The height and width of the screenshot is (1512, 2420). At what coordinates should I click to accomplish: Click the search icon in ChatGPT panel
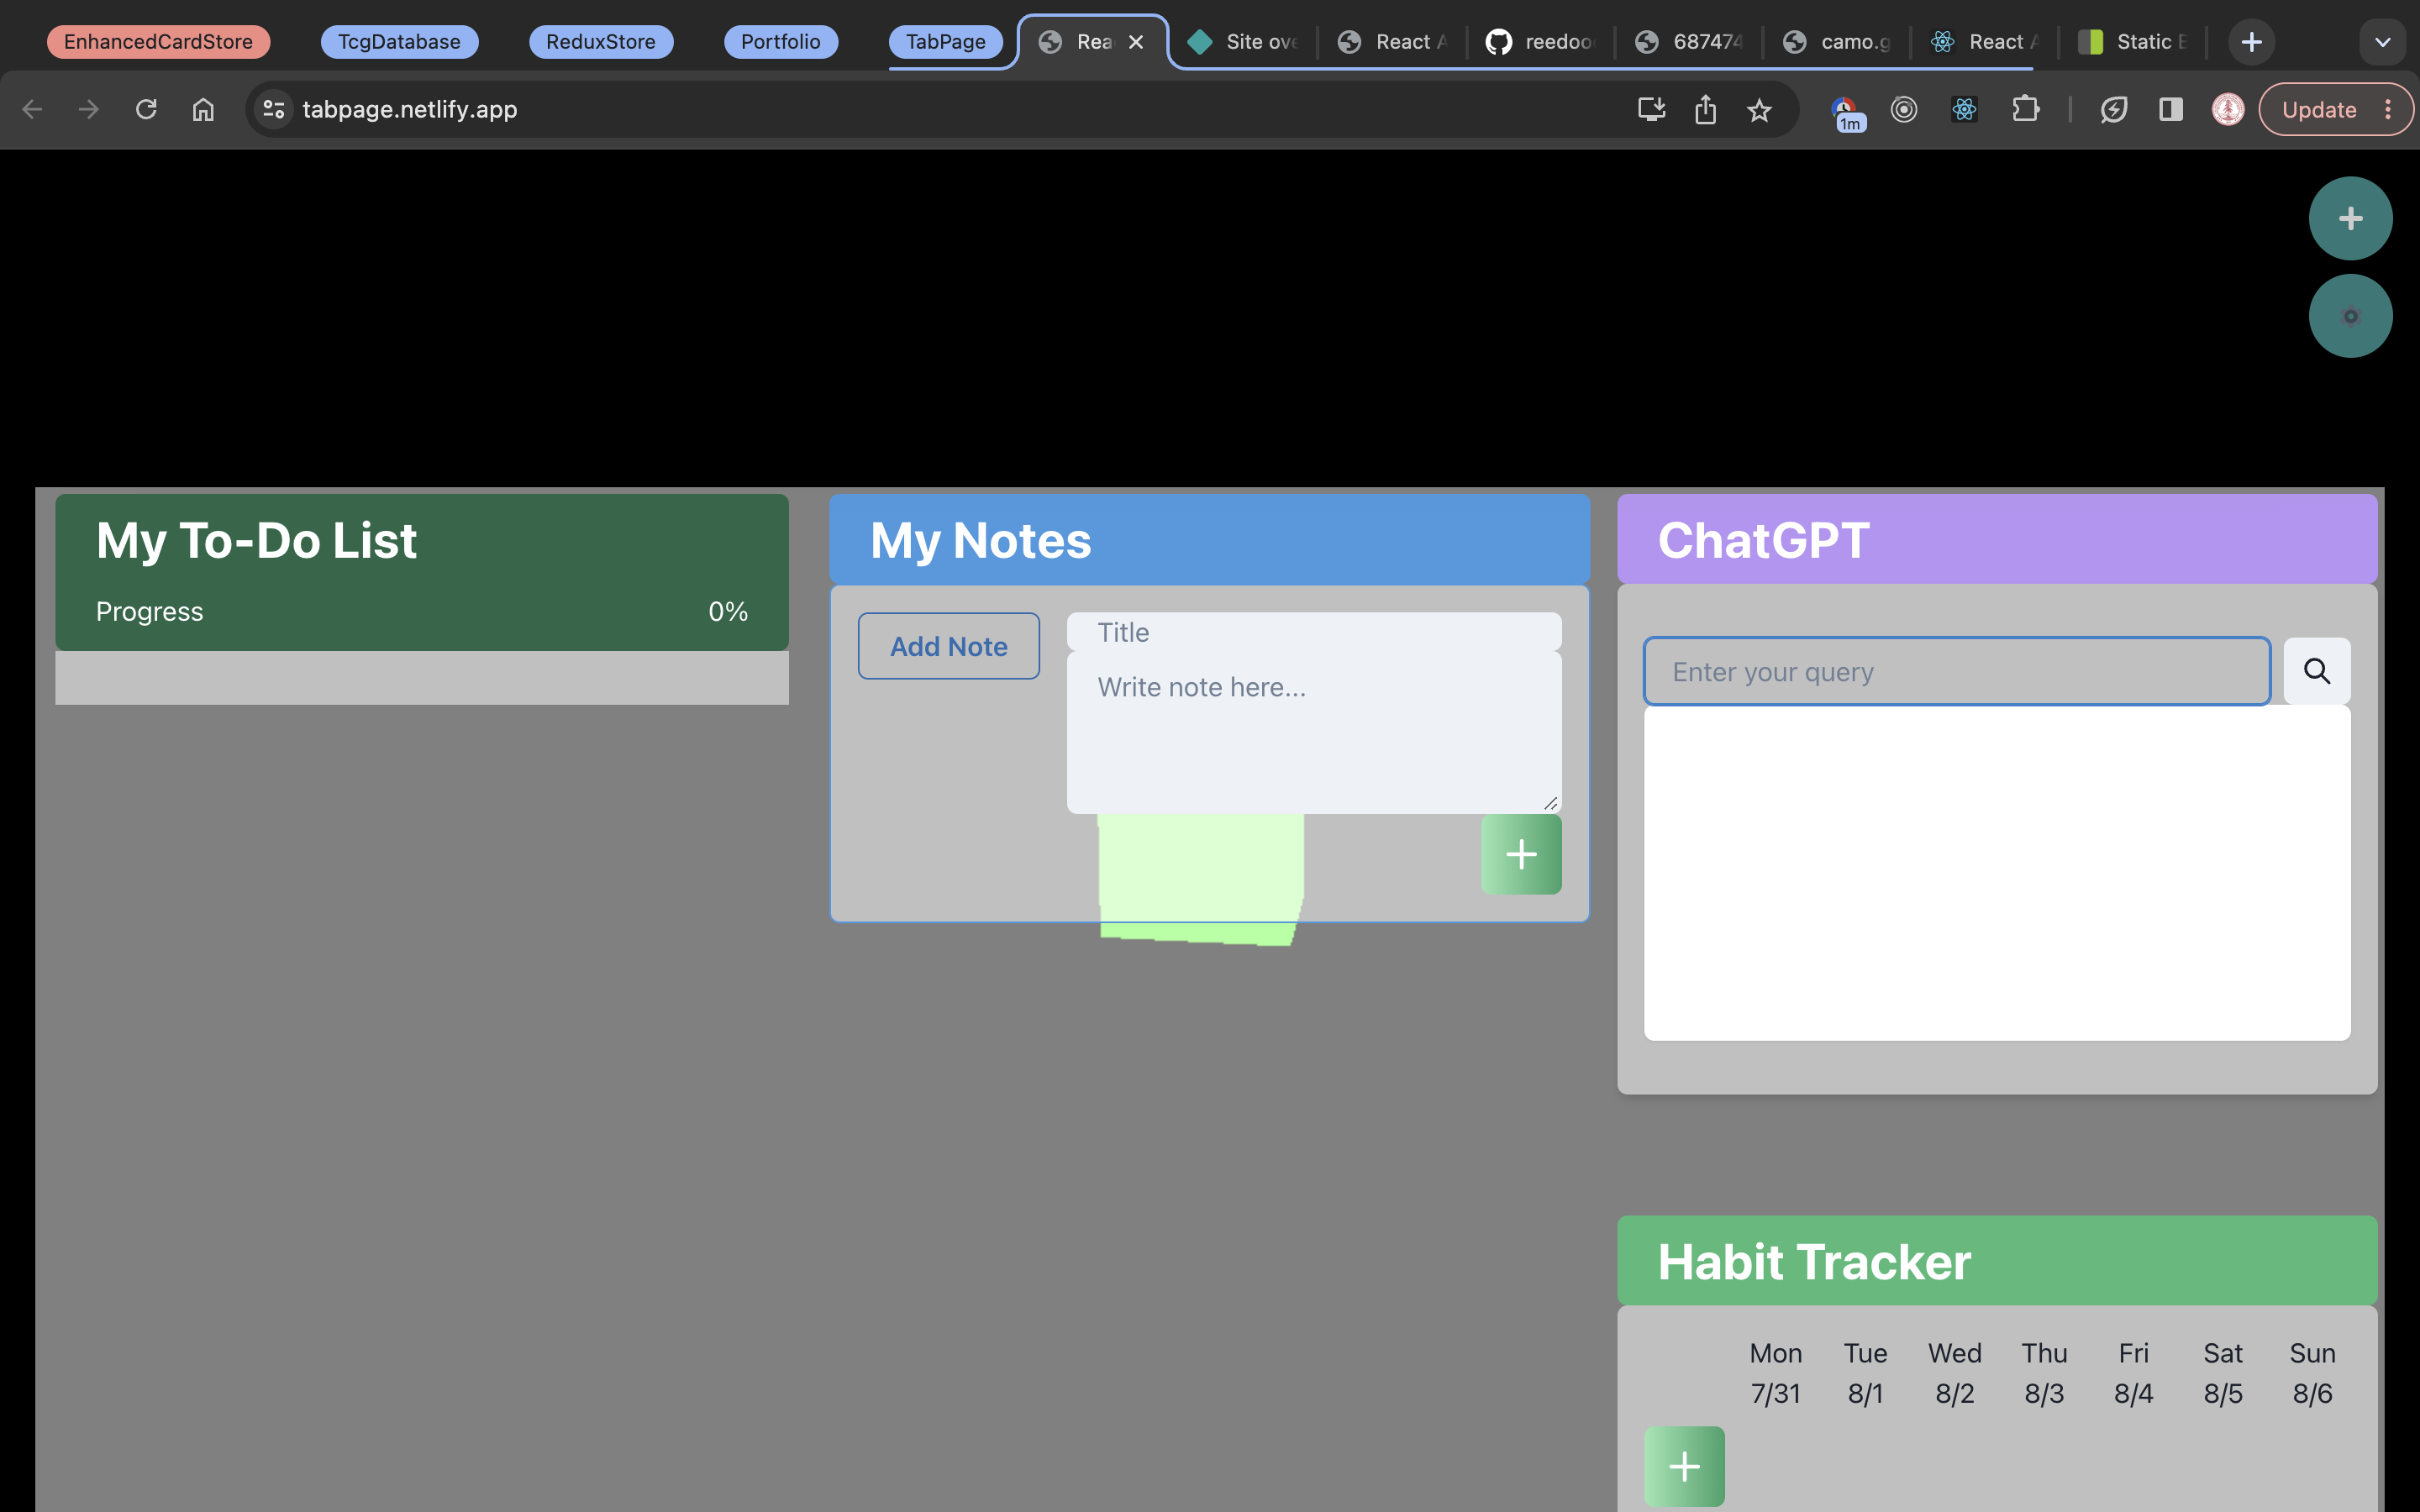(x=2317, y=670)
